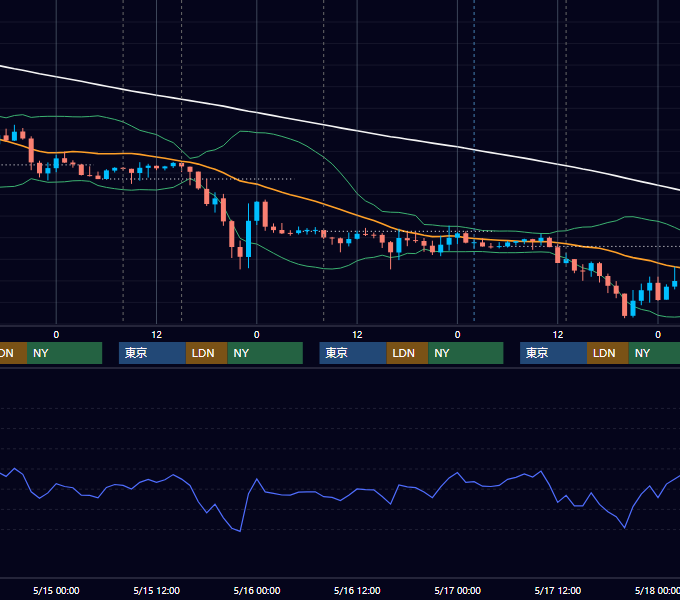Select the LDN session block on 5/17
Screen dimensions: 680x600
pyautogui.click(x=608, y=353)
